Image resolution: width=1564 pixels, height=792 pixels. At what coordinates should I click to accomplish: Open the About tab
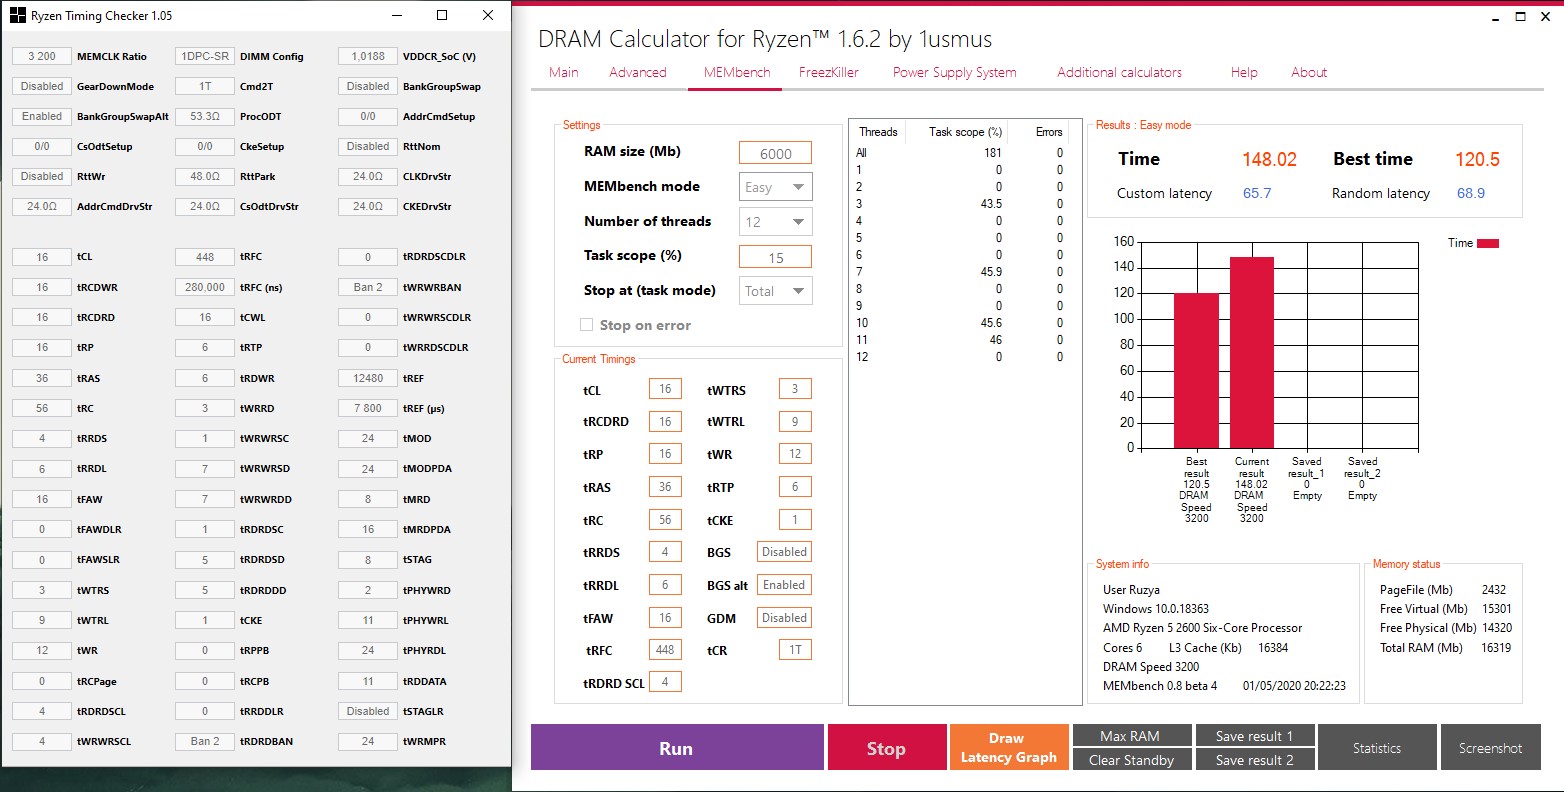pyautogui.click(x=1309, y=72)
